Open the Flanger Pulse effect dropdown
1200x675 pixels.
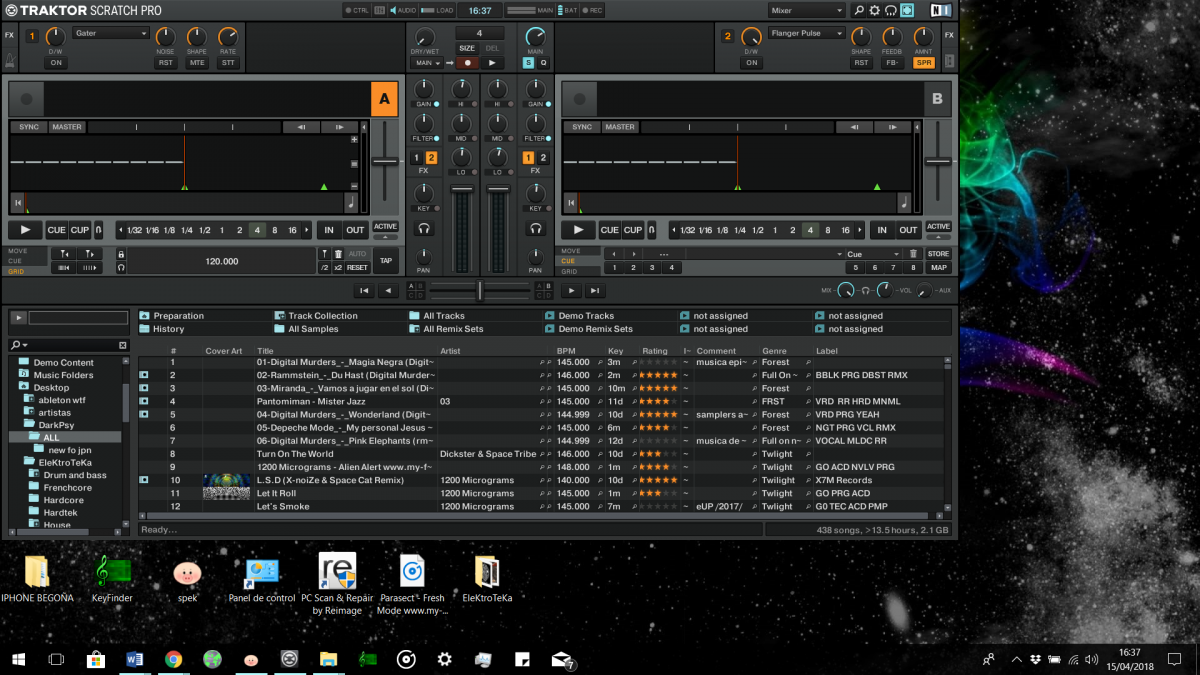point(806,33)
